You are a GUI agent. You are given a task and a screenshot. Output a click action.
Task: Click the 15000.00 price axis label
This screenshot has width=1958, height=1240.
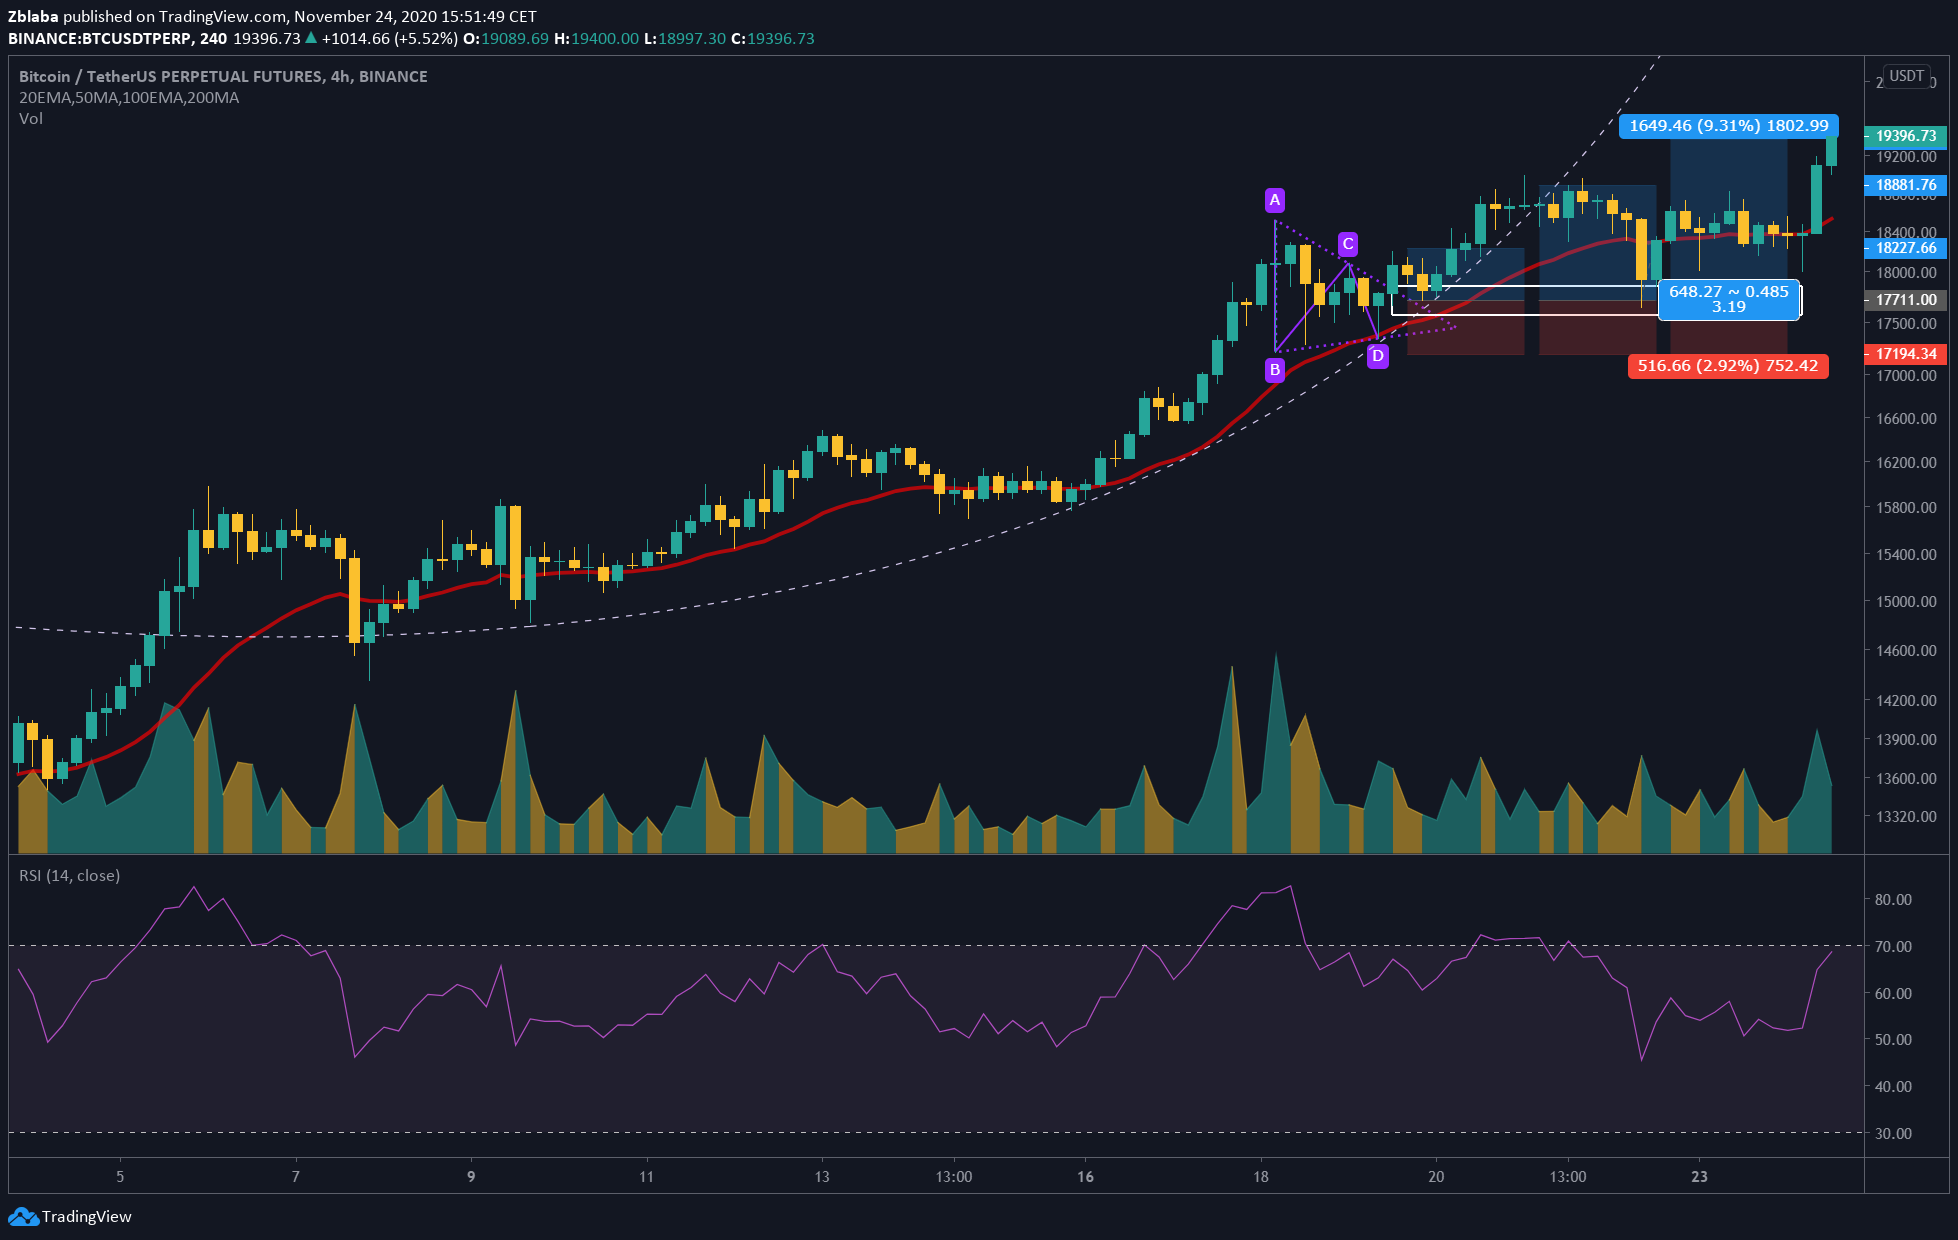click(1906, 602)
